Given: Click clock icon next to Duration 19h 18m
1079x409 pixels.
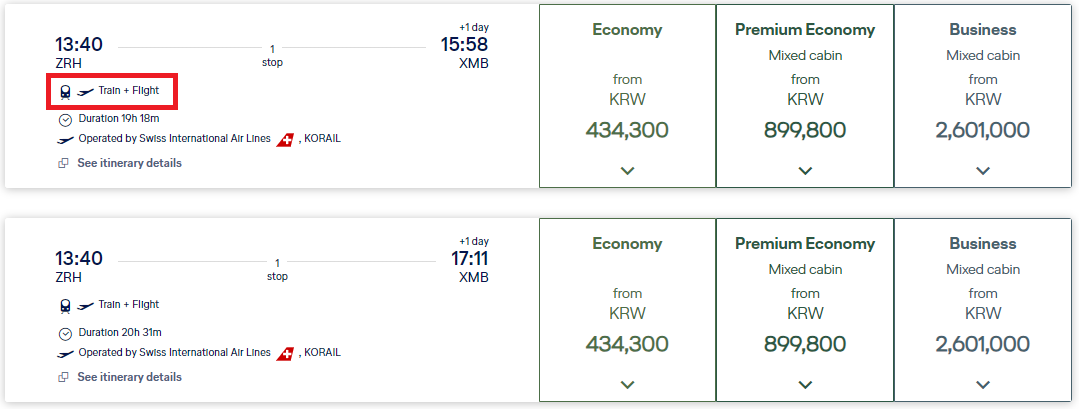Looking at the screenshot, I should (65, 119).
